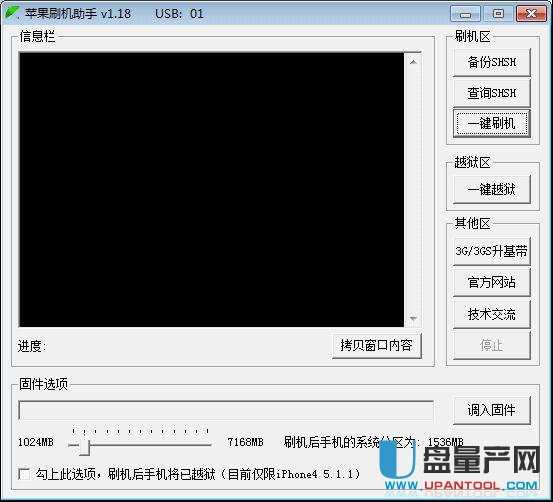Minimize the 苹果刷机助手 window
Screen dimensions: 553x502
tap(466, 14)
